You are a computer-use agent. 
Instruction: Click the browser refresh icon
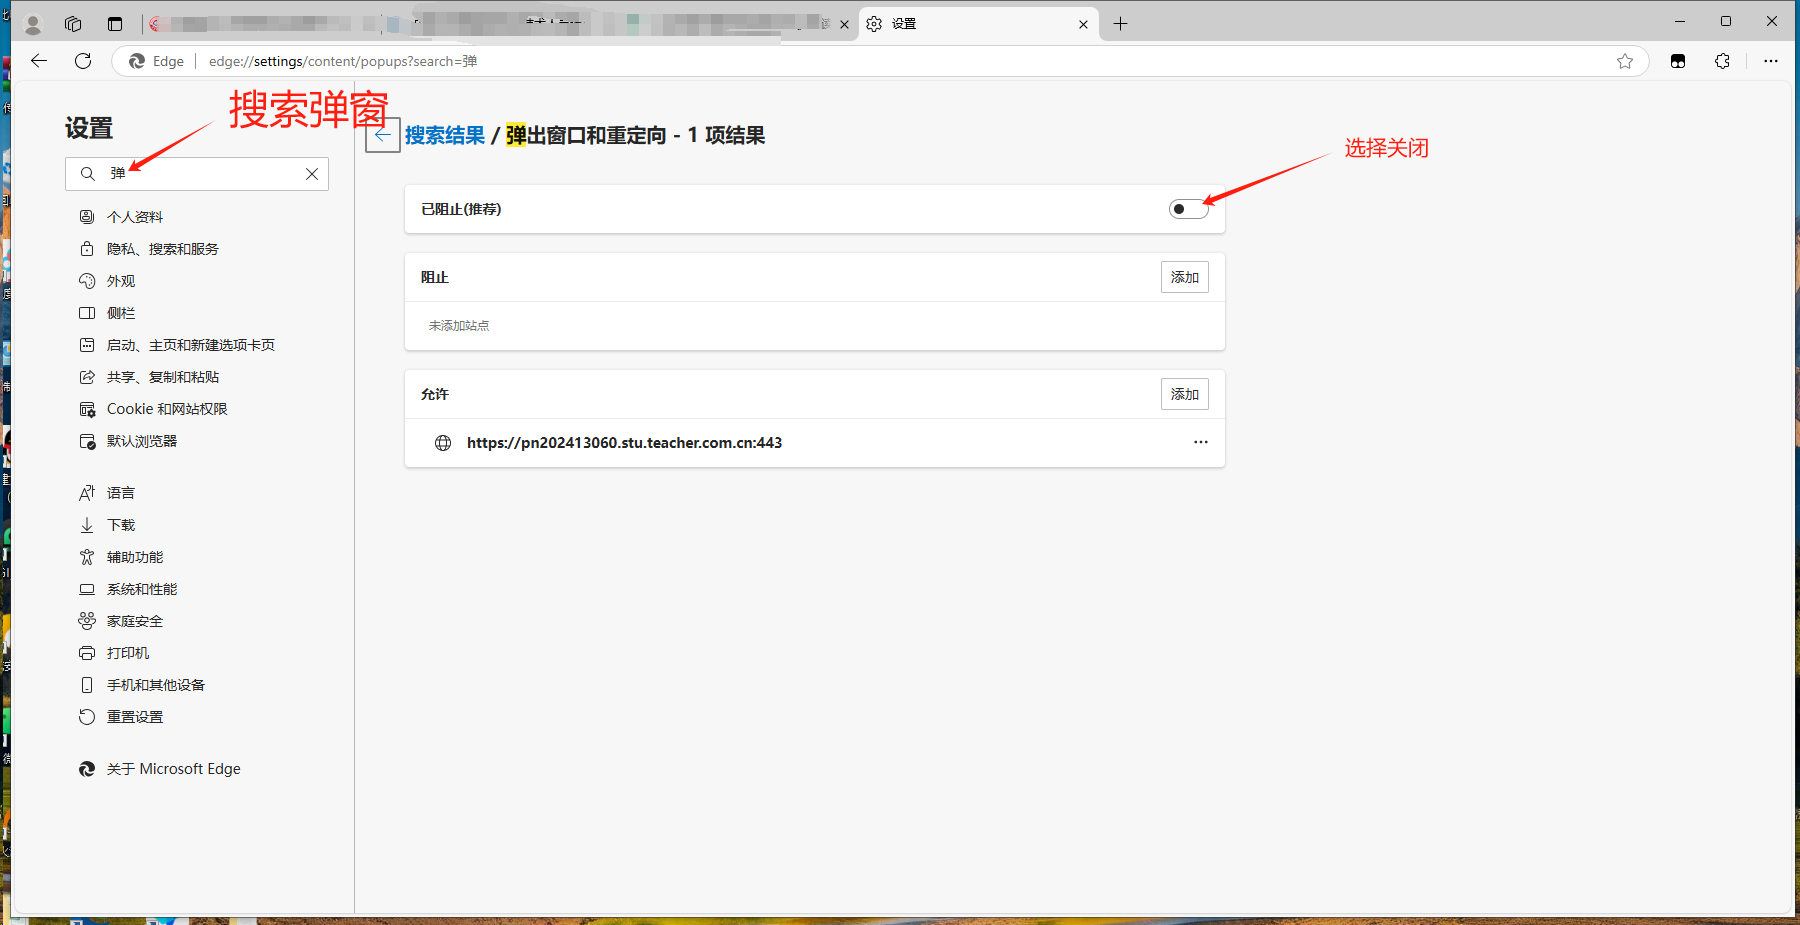pos(83,61)
